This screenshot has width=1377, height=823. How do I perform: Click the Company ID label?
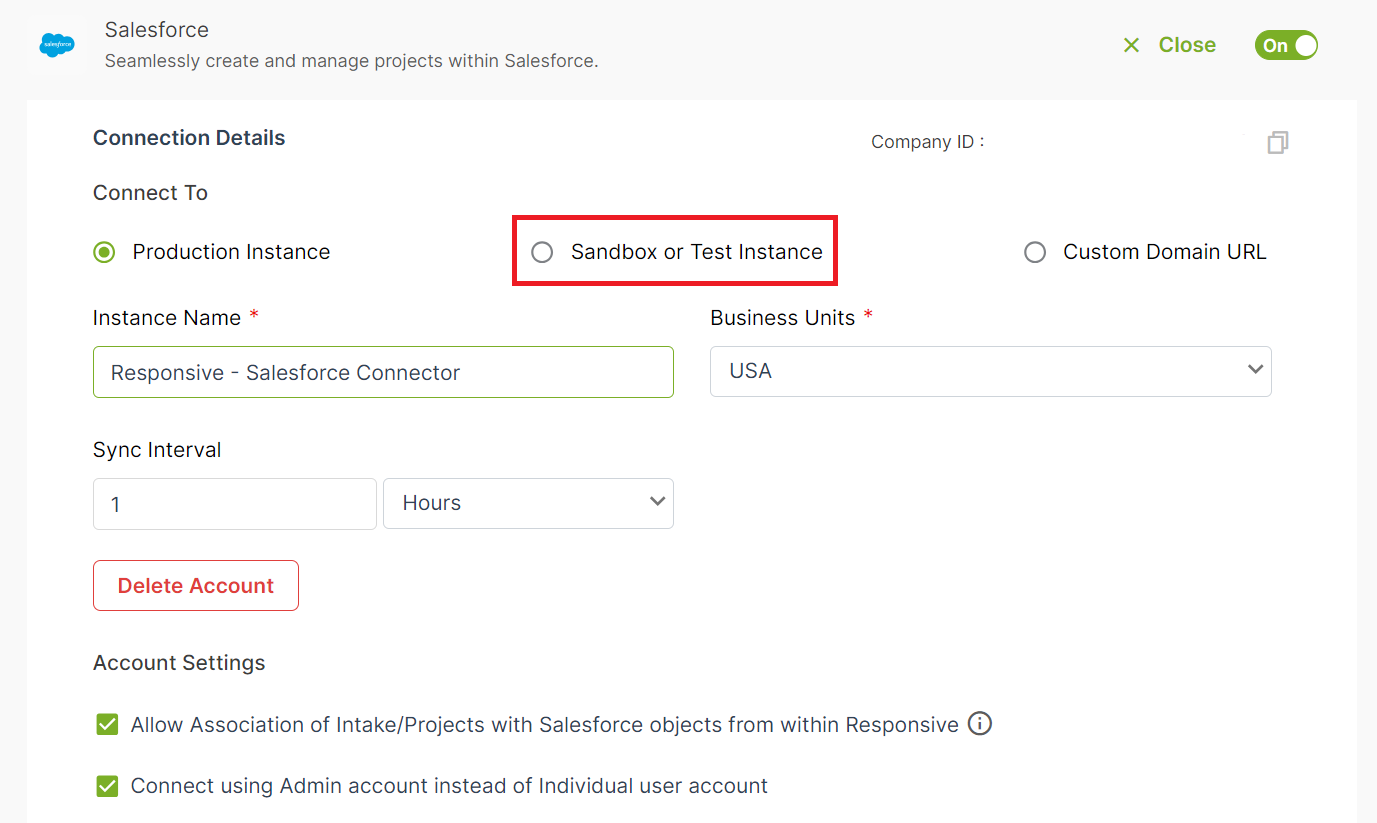click(x=927, y=142)
